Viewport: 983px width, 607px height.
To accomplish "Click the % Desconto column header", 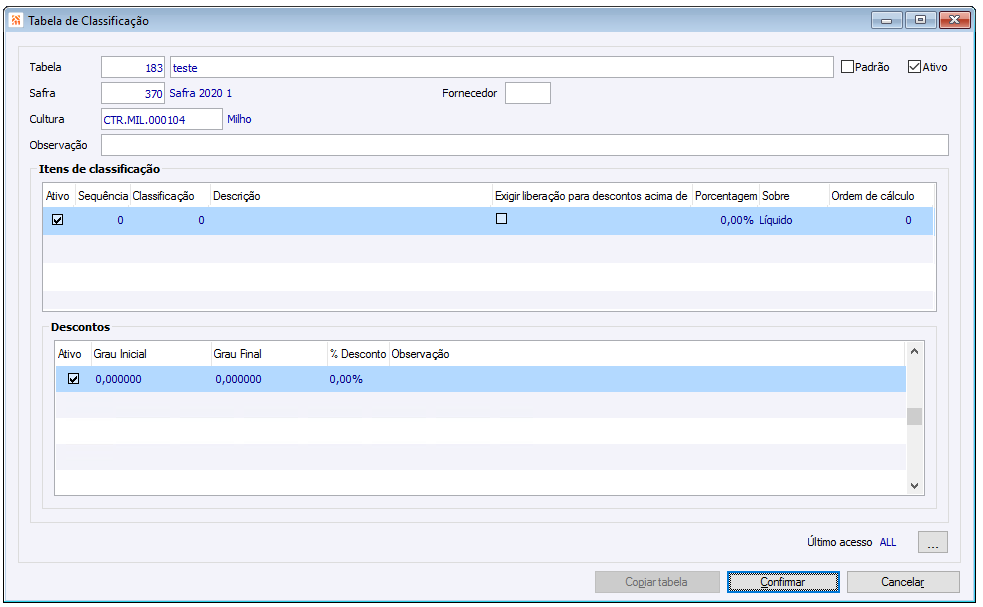I will (x=358, y=354).
